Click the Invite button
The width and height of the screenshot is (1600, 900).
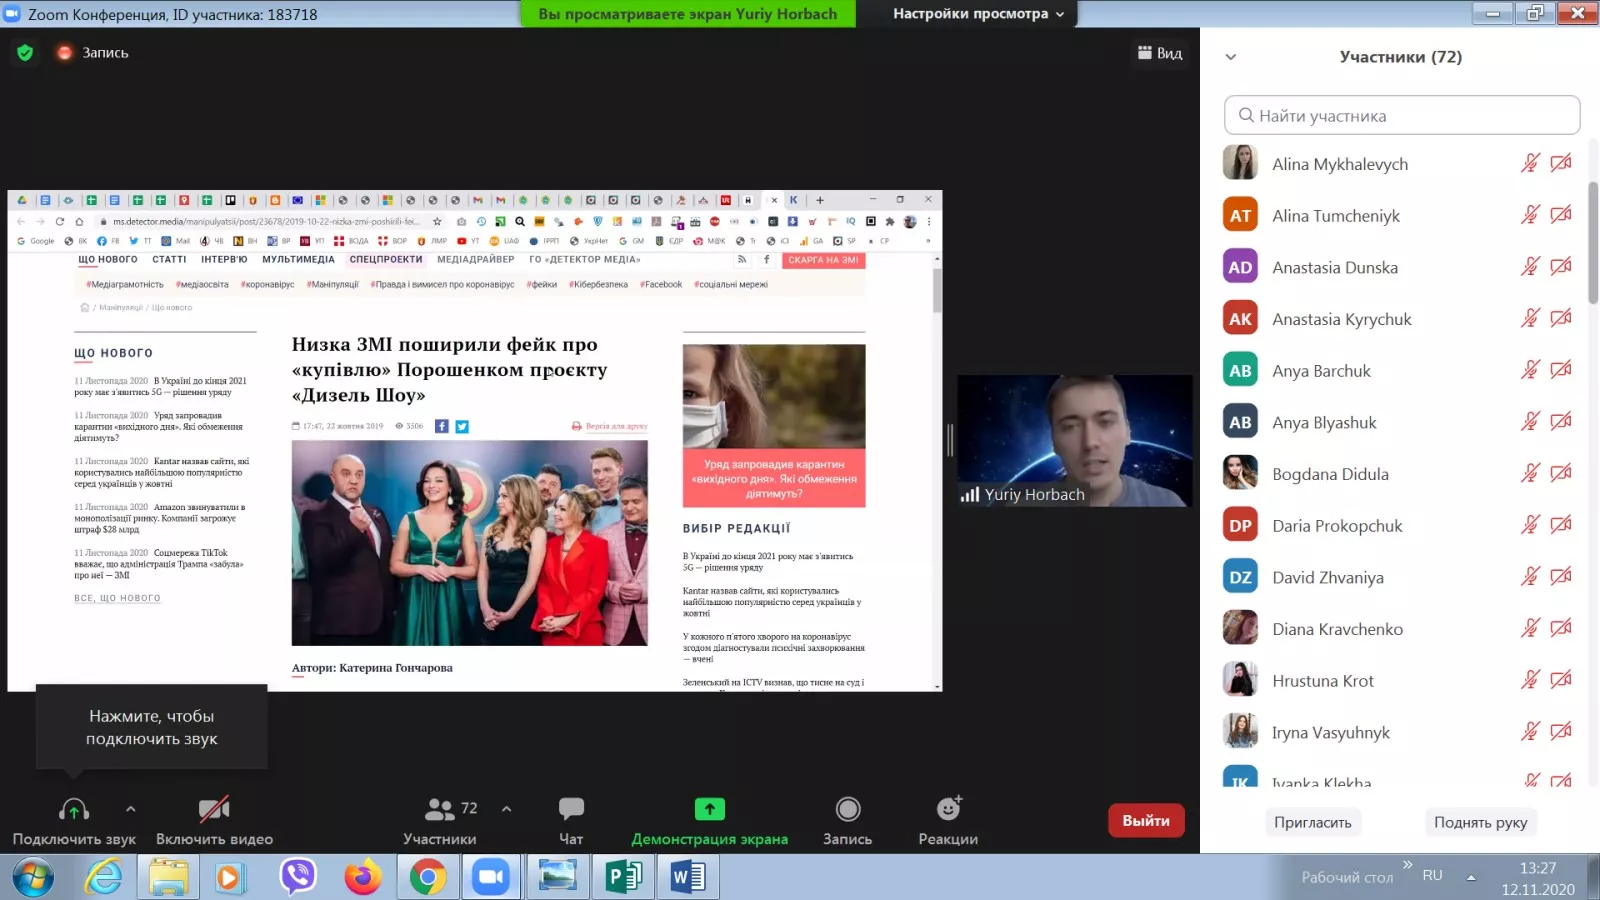click(1312, 822)
